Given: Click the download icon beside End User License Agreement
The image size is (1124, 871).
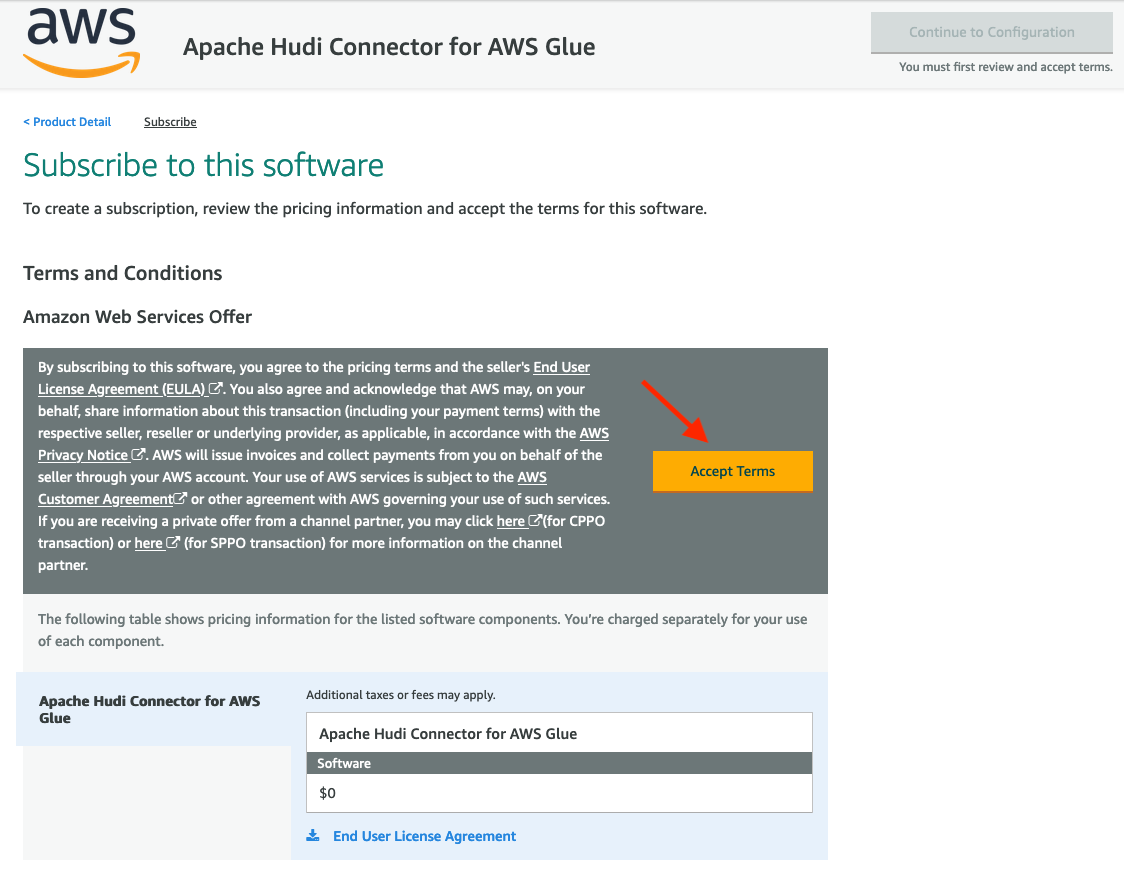Looking at the screenshot, I should tap(313, 836).
